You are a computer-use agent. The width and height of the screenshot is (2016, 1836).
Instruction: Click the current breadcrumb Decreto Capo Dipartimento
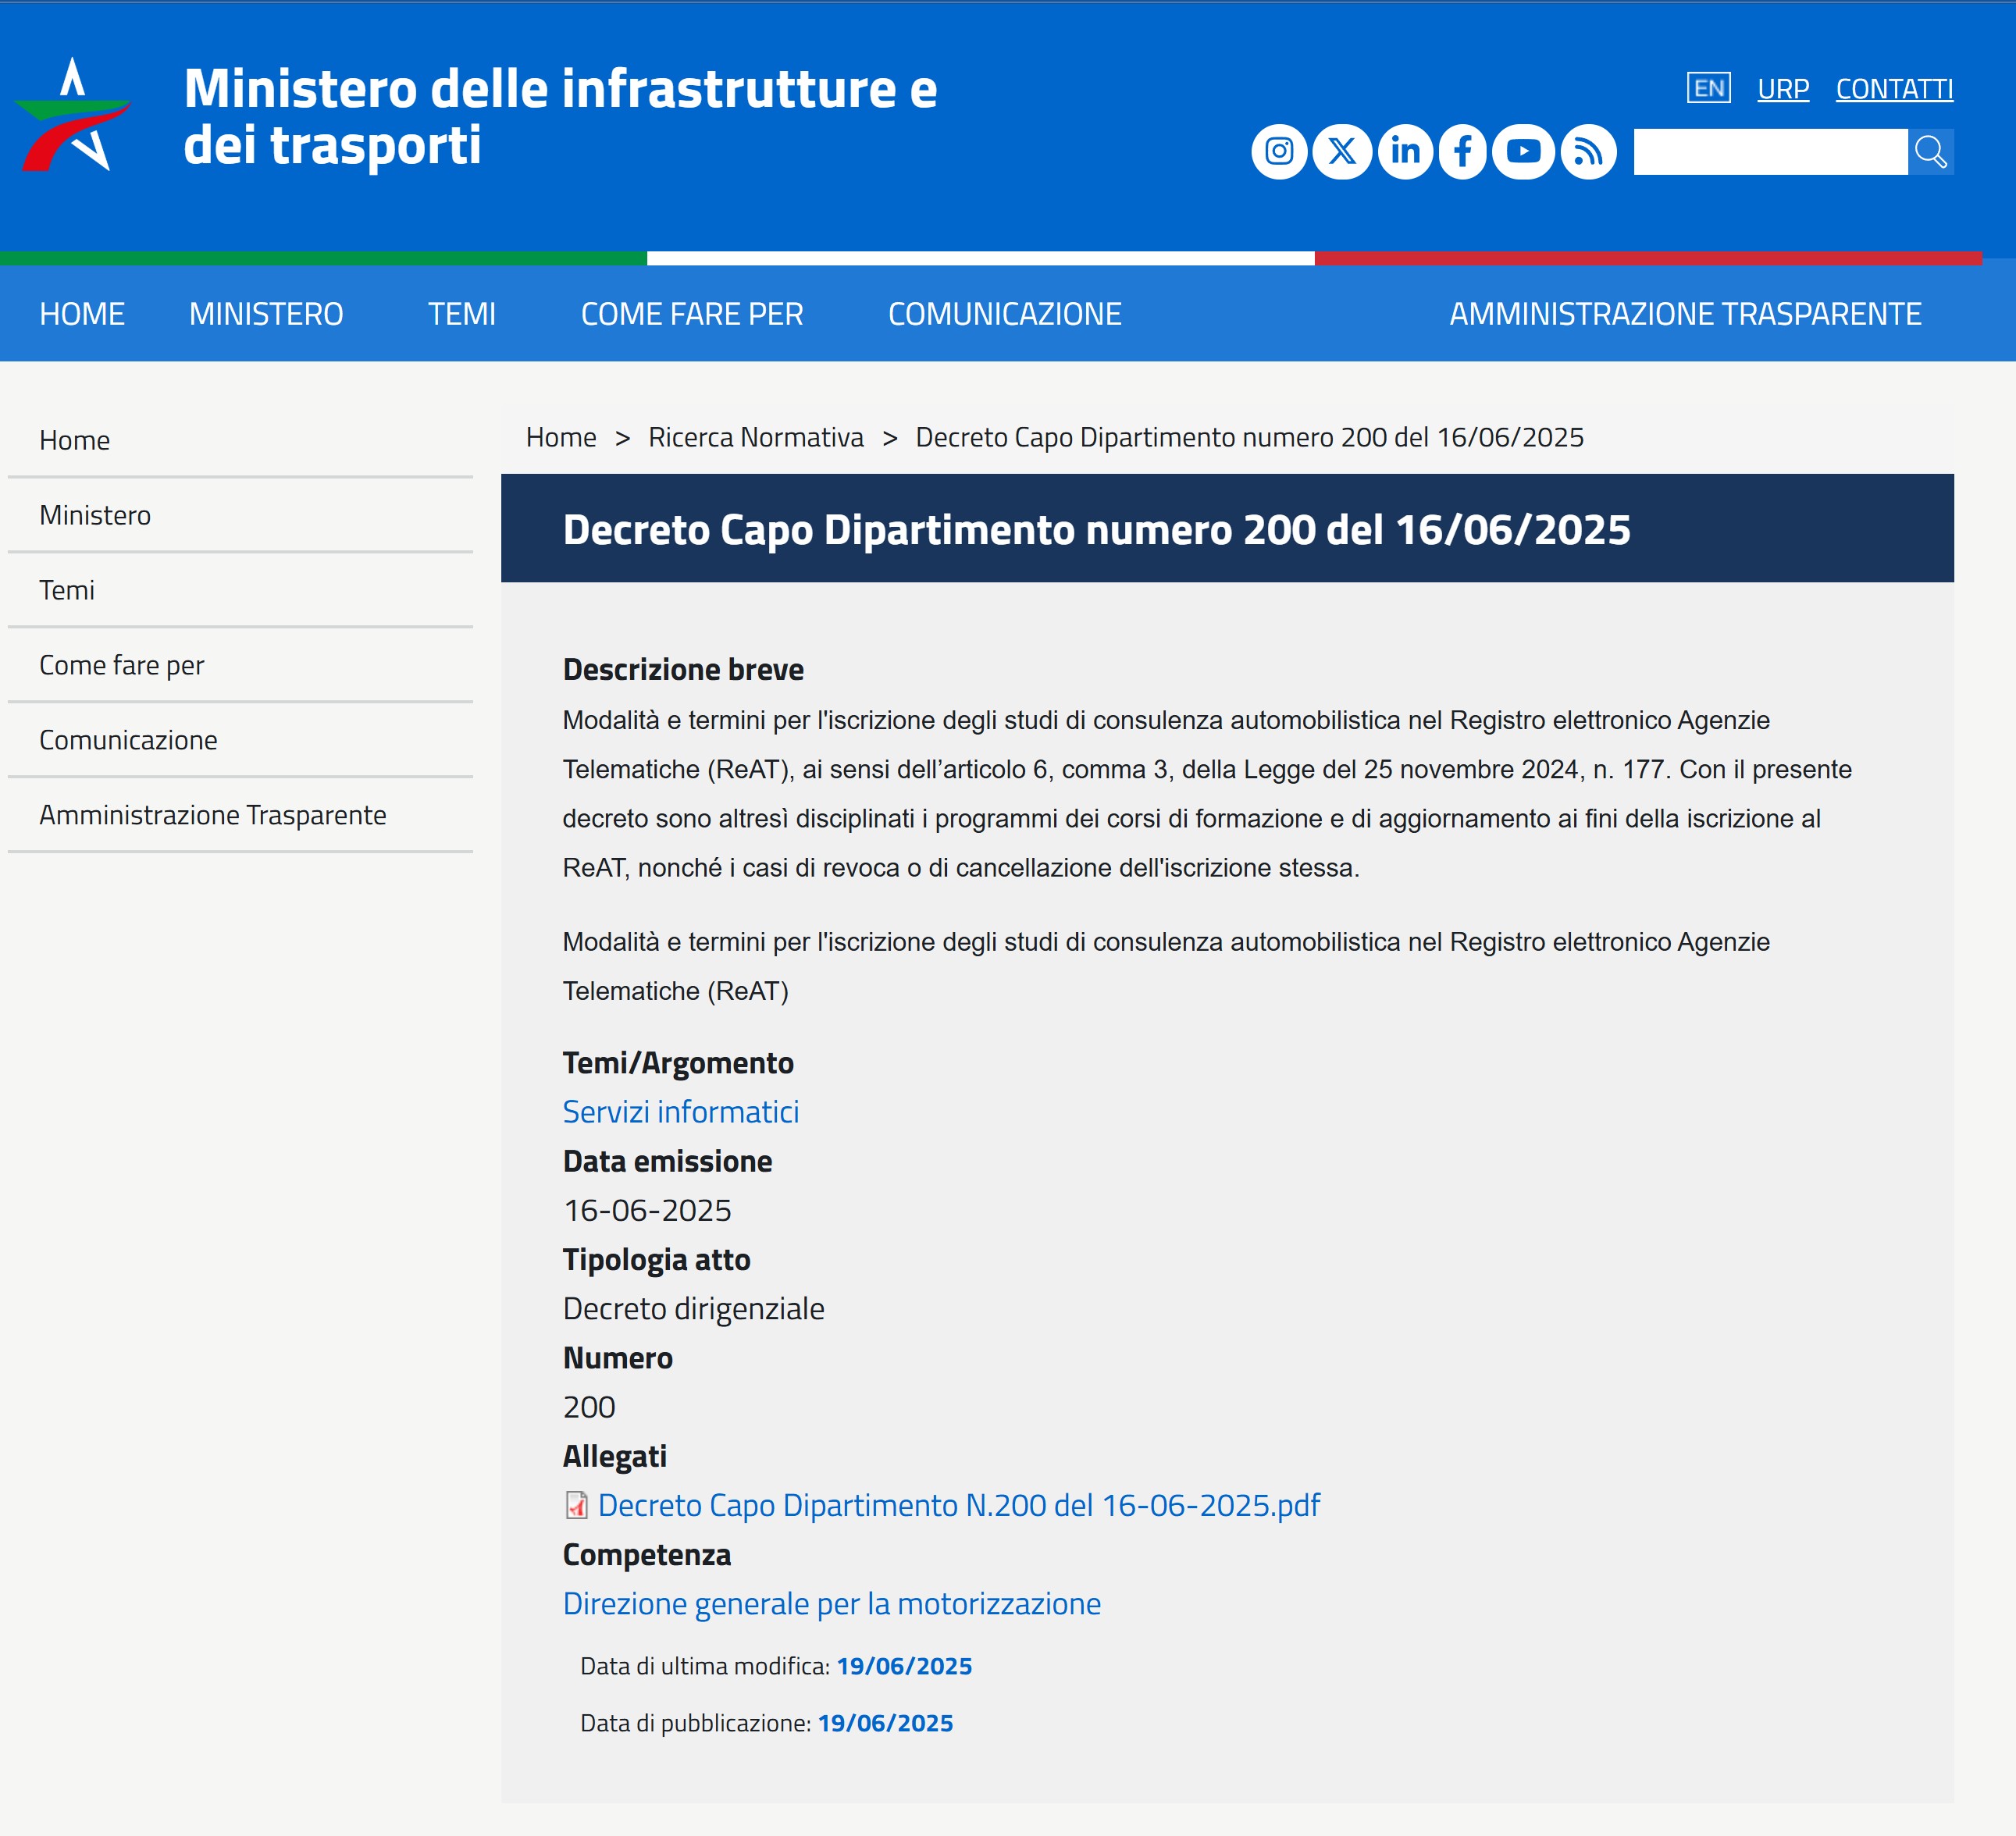(x=1249, y=437)
